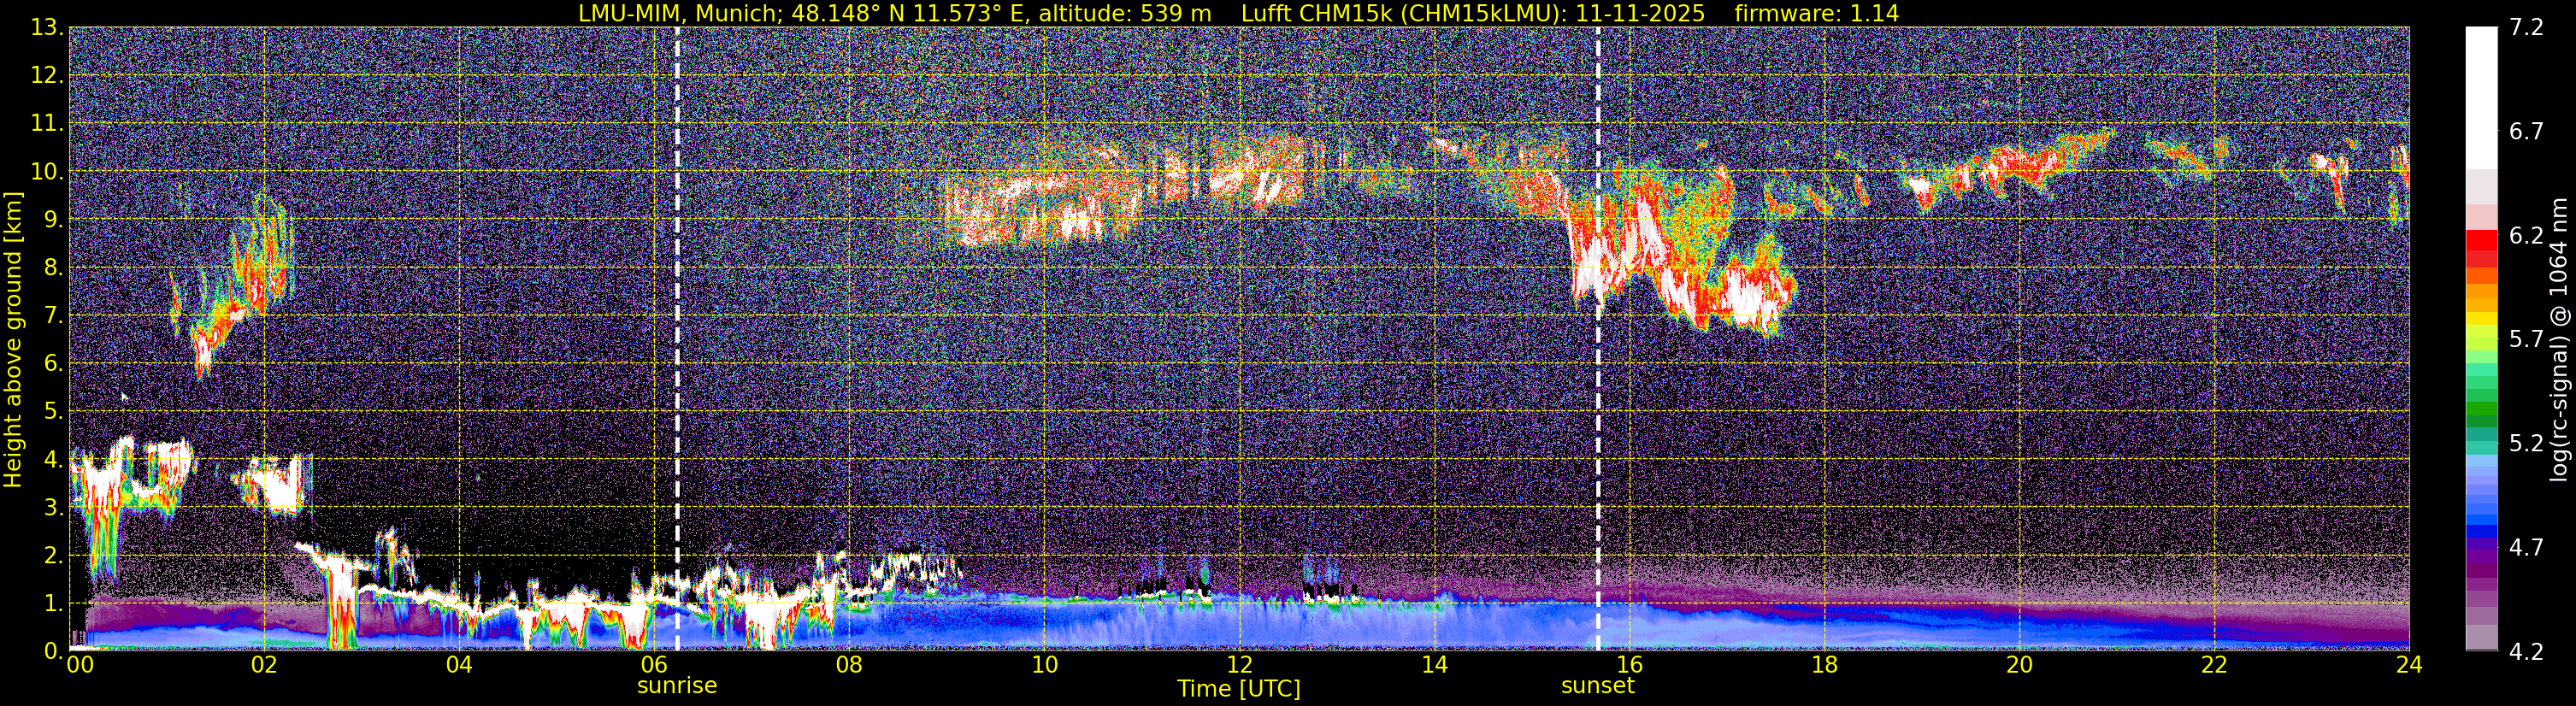Screen dimensions: 2576x706
Task: Click the x-axis tick label 08
Action: (x=848, y=664)
